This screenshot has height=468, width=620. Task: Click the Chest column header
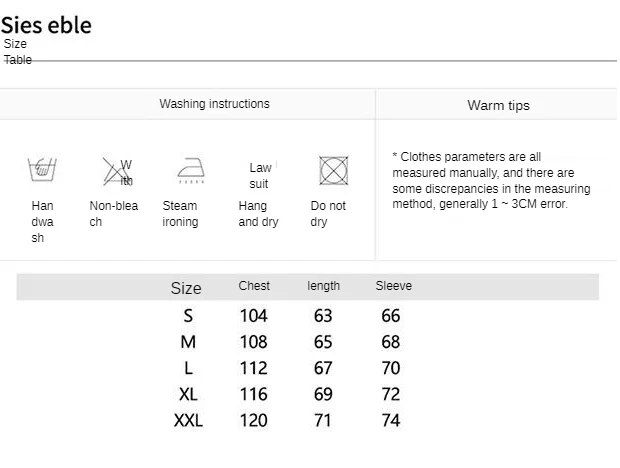click(x=254, y=286)
